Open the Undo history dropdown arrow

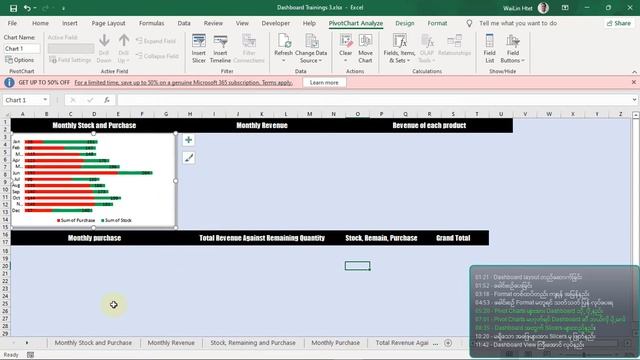click(35, 8)
